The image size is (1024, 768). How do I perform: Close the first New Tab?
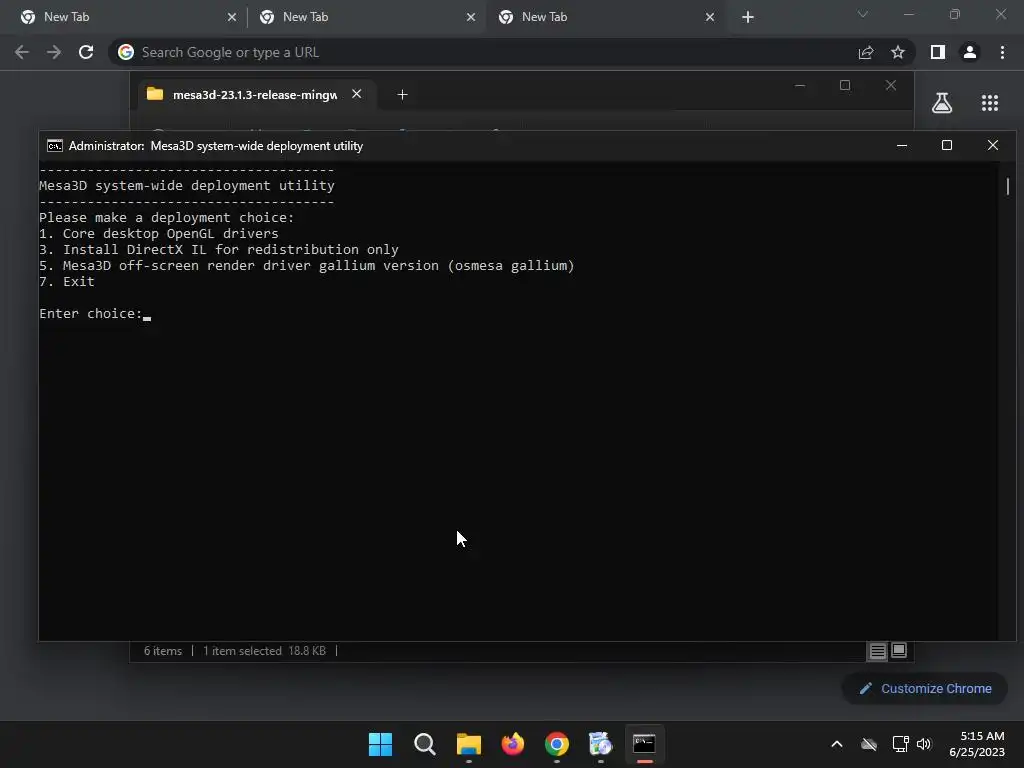(x=232, y=17)
